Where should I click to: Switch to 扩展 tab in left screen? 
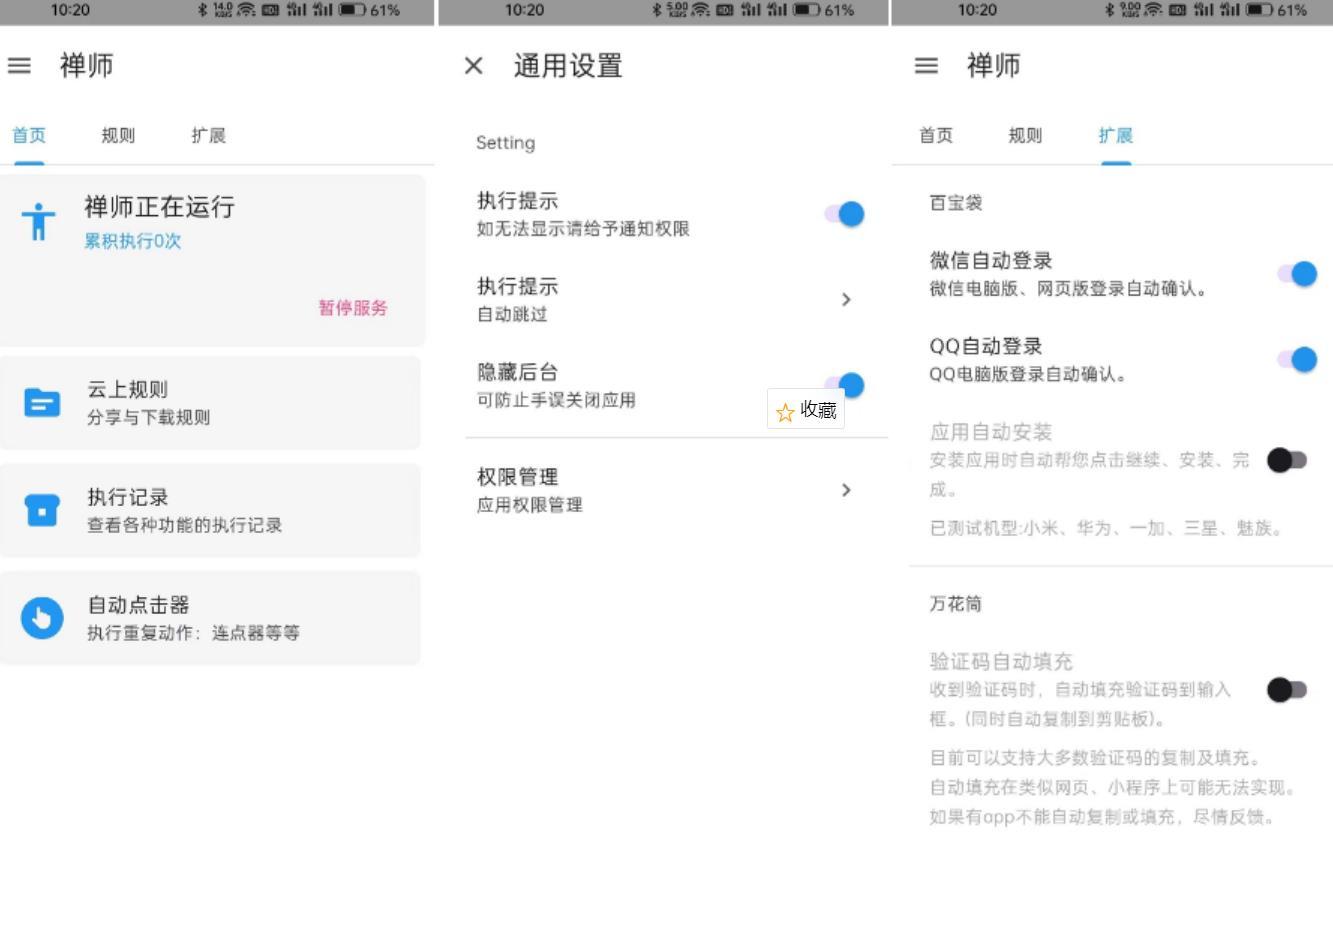click(x=208, y=135)
